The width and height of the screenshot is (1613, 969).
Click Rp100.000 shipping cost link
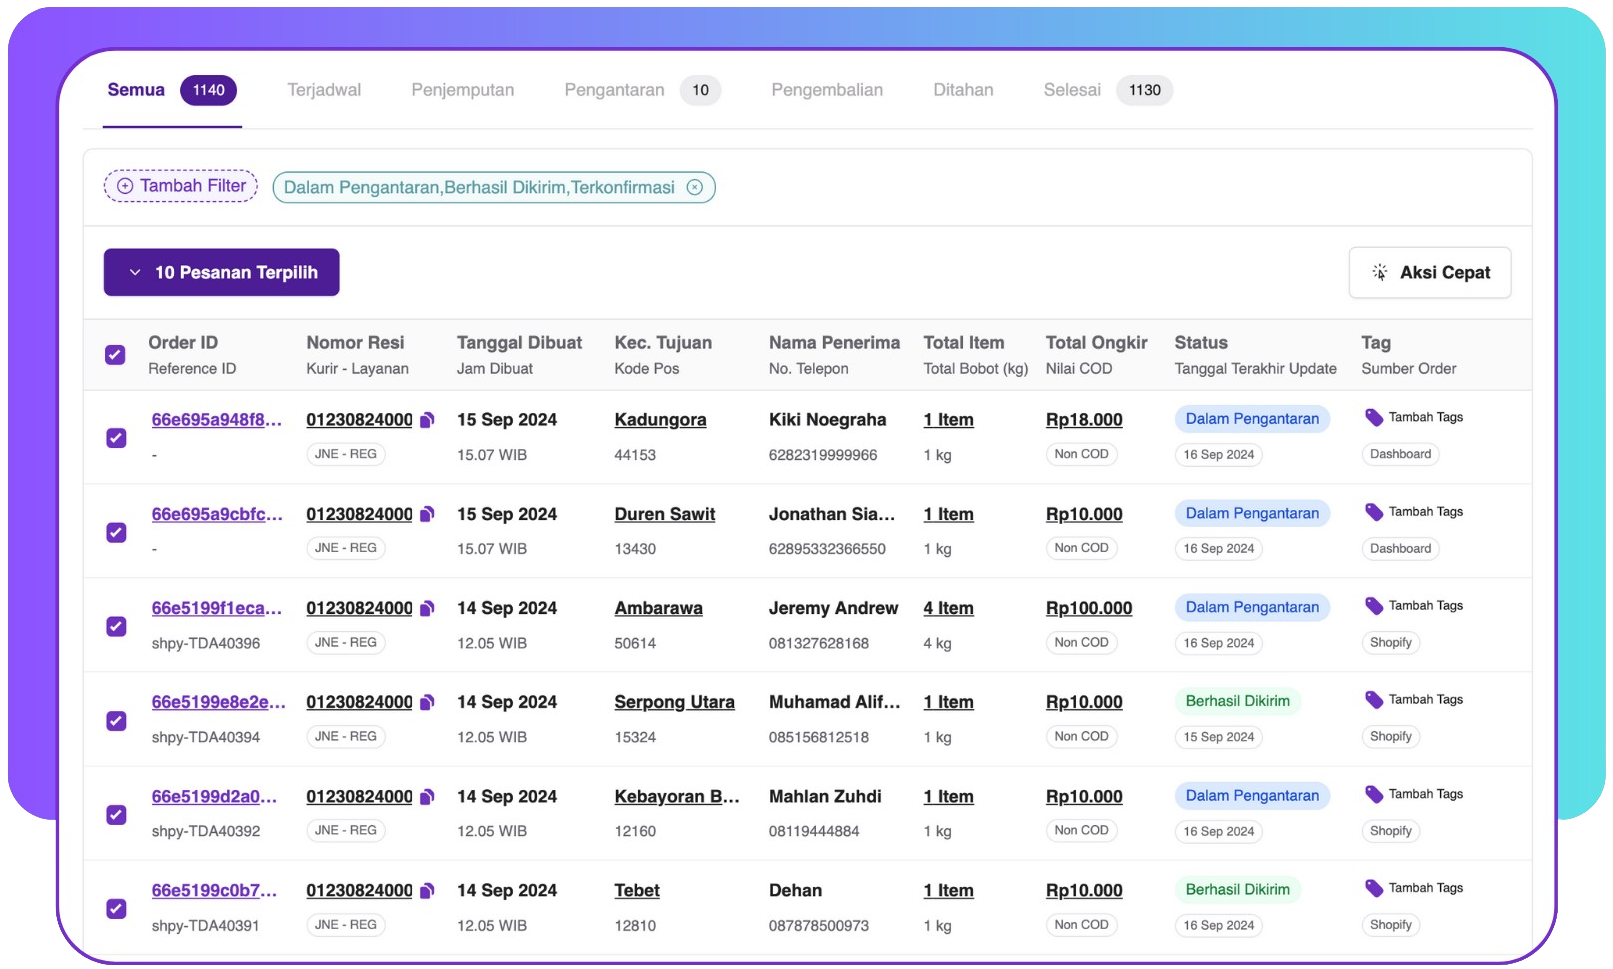point(1089,608)
